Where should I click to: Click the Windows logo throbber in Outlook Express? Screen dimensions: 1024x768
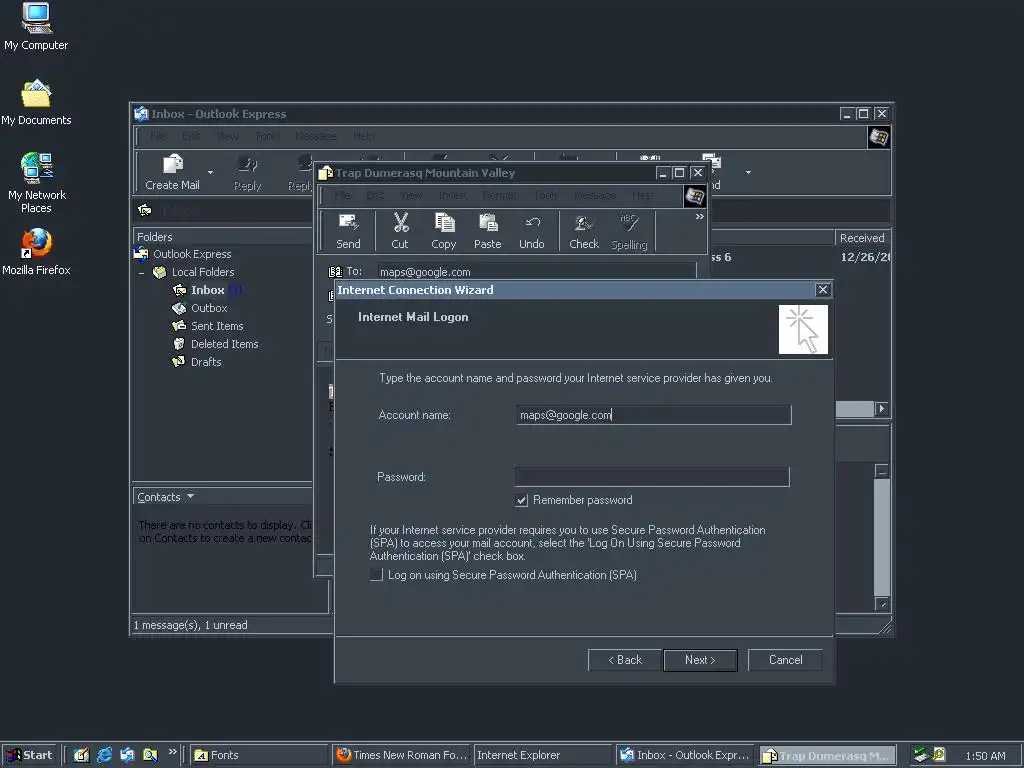point(878,137)
